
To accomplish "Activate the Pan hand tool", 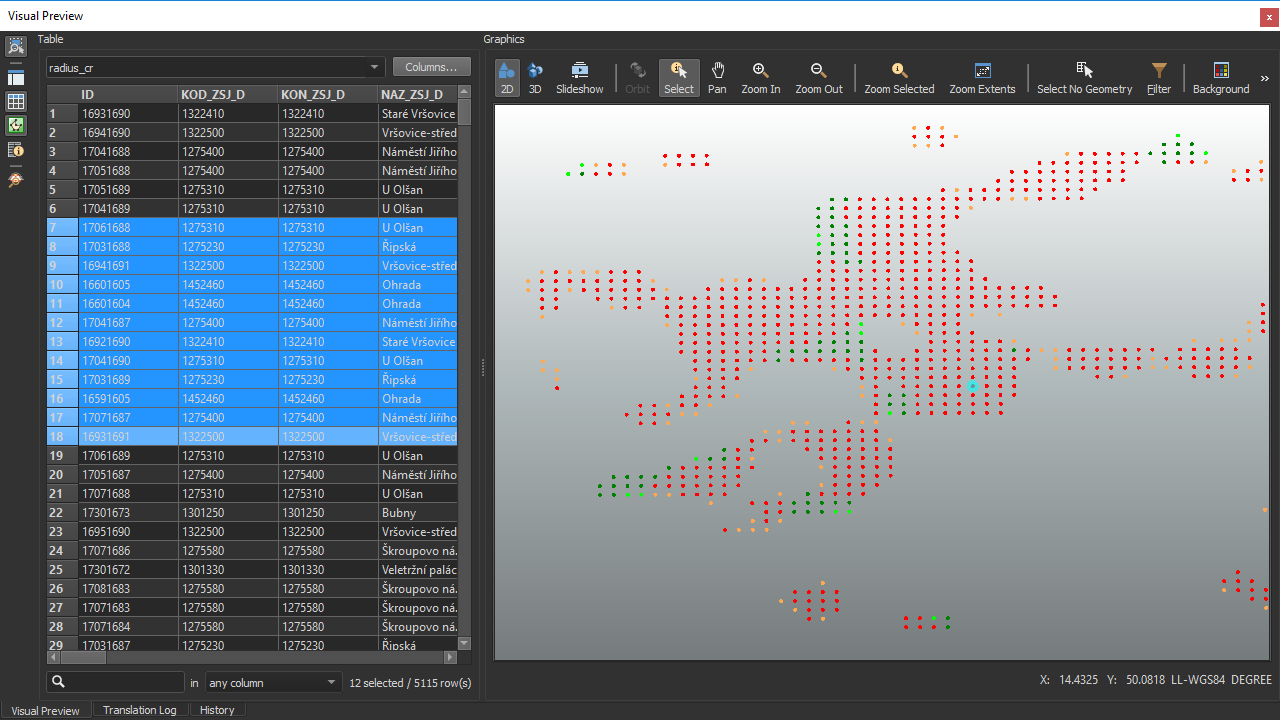I will (717, 78).
